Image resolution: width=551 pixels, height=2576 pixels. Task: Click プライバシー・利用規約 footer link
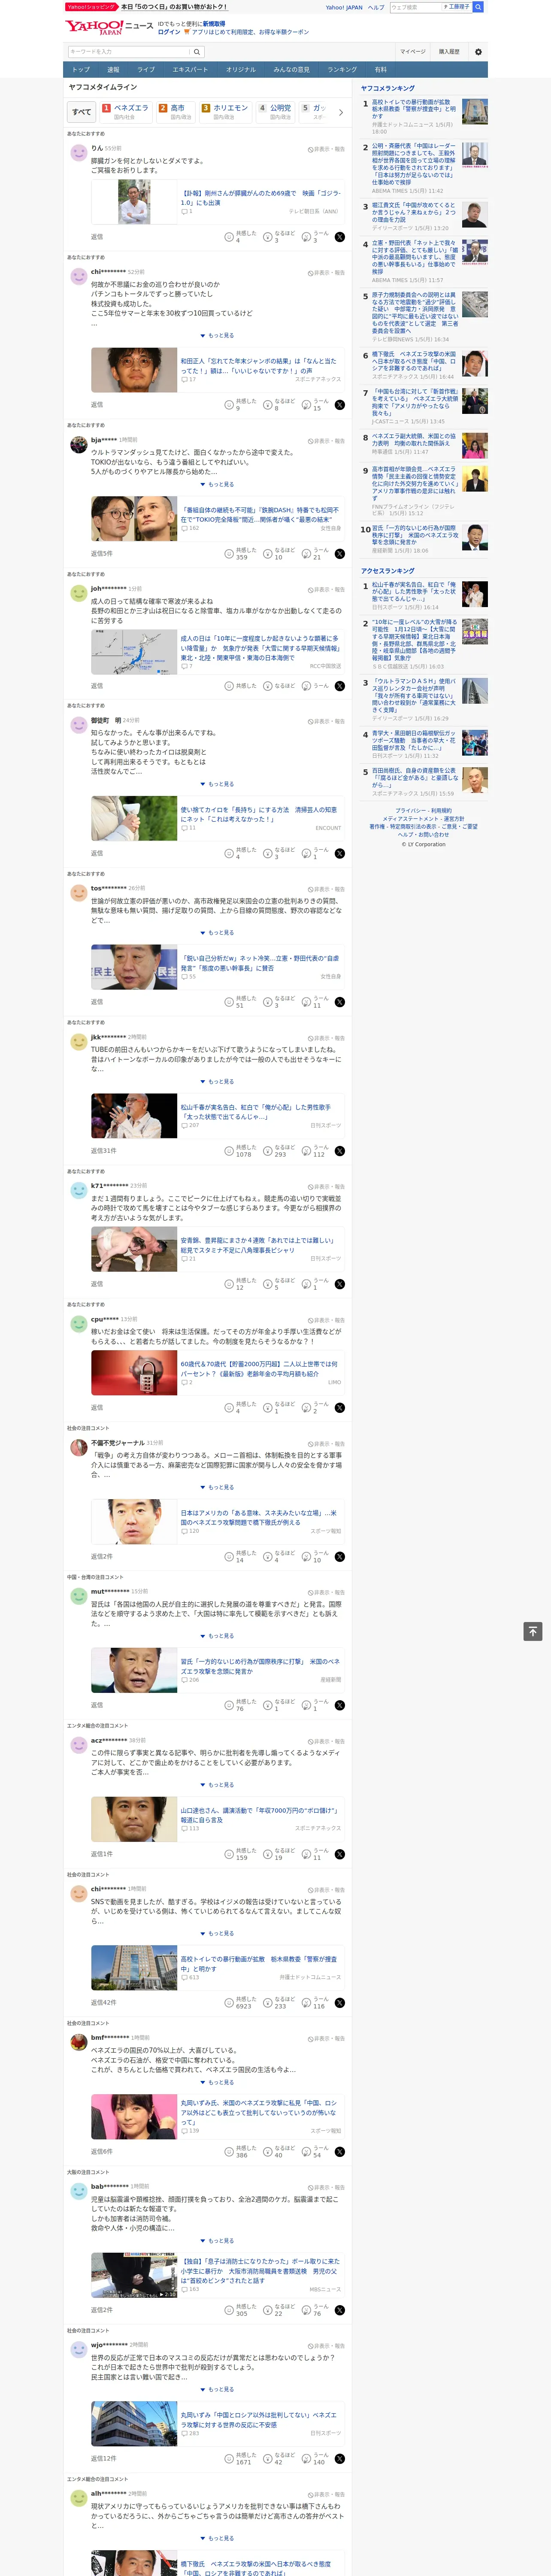tap(423, 811)
